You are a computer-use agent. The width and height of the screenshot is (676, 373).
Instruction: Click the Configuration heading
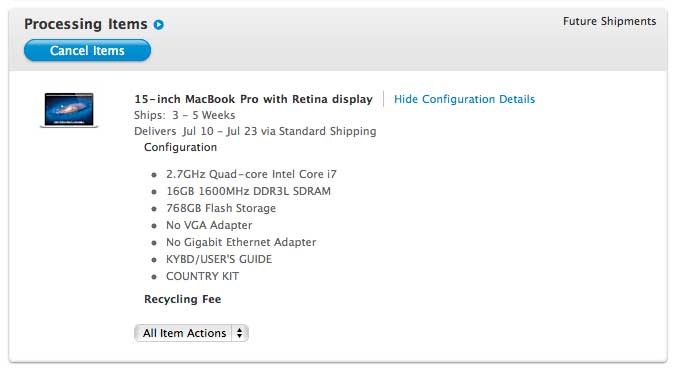coord(180,147)
